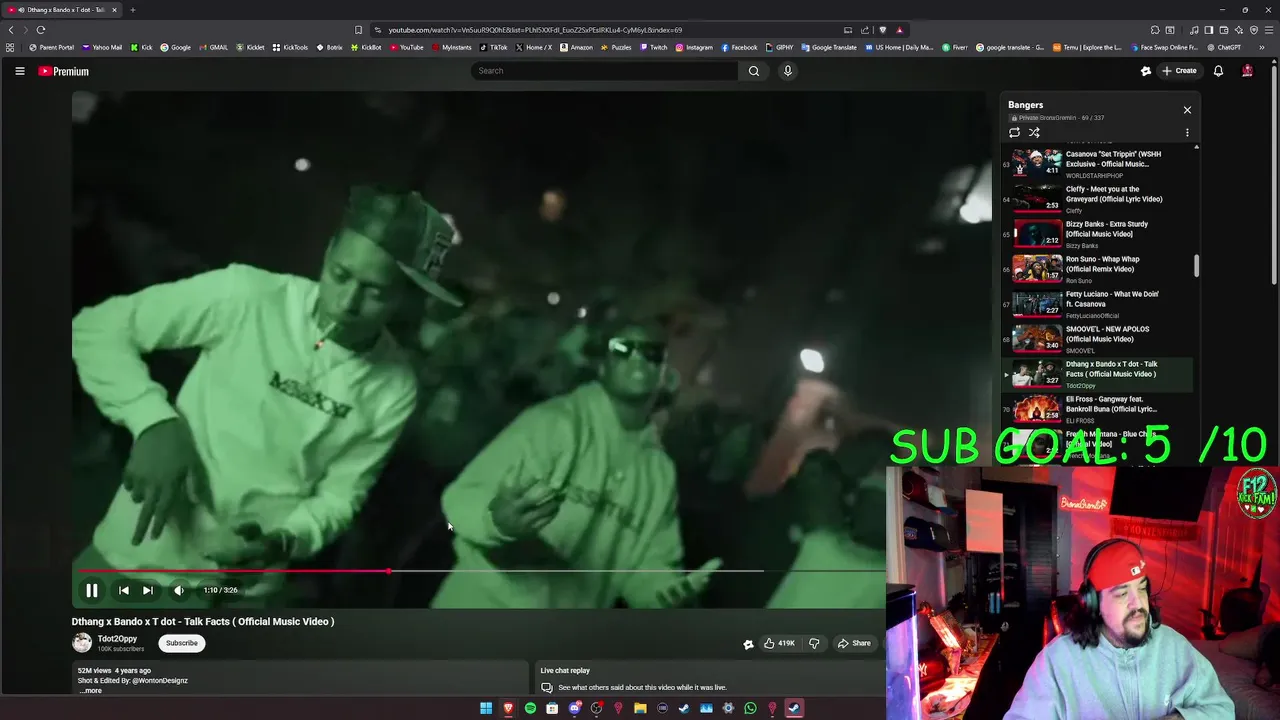Share the video
1280x720 pixels.
(x=854, y=643)
